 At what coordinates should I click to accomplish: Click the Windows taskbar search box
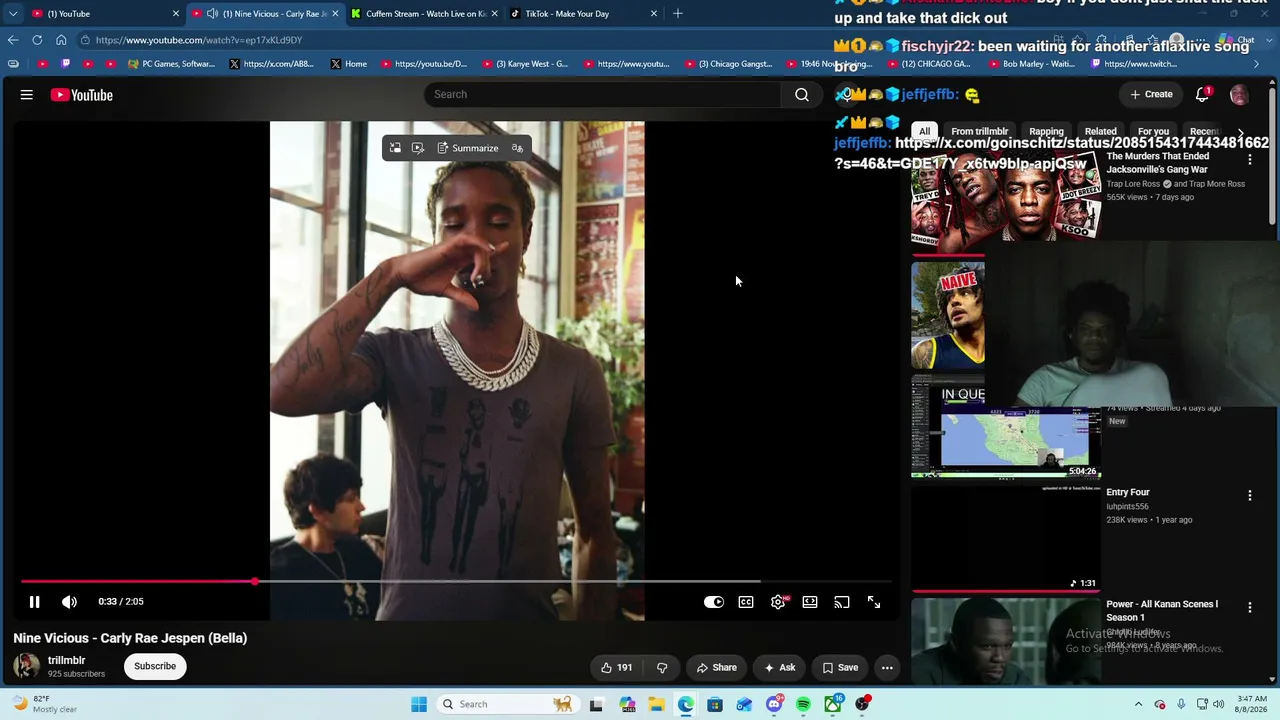click(x=507, y=704)
